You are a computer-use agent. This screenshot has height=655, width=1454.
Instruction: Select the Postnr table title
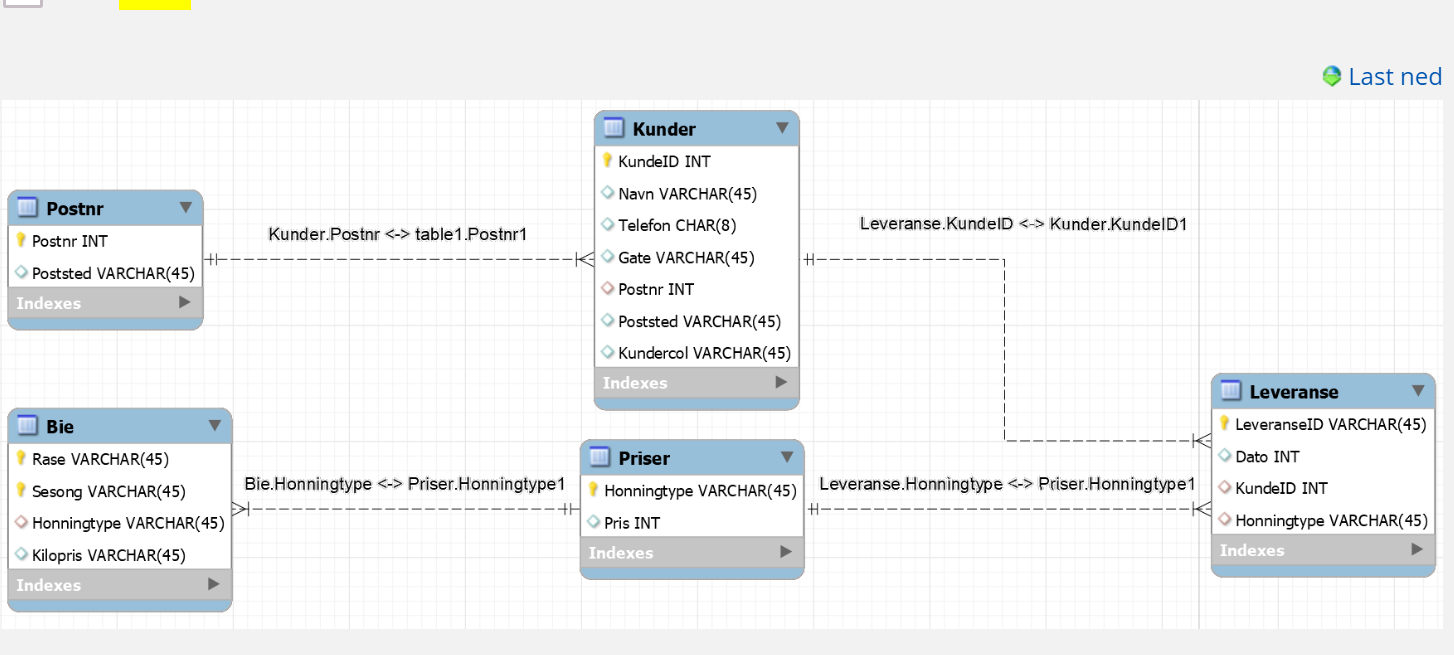75,209
